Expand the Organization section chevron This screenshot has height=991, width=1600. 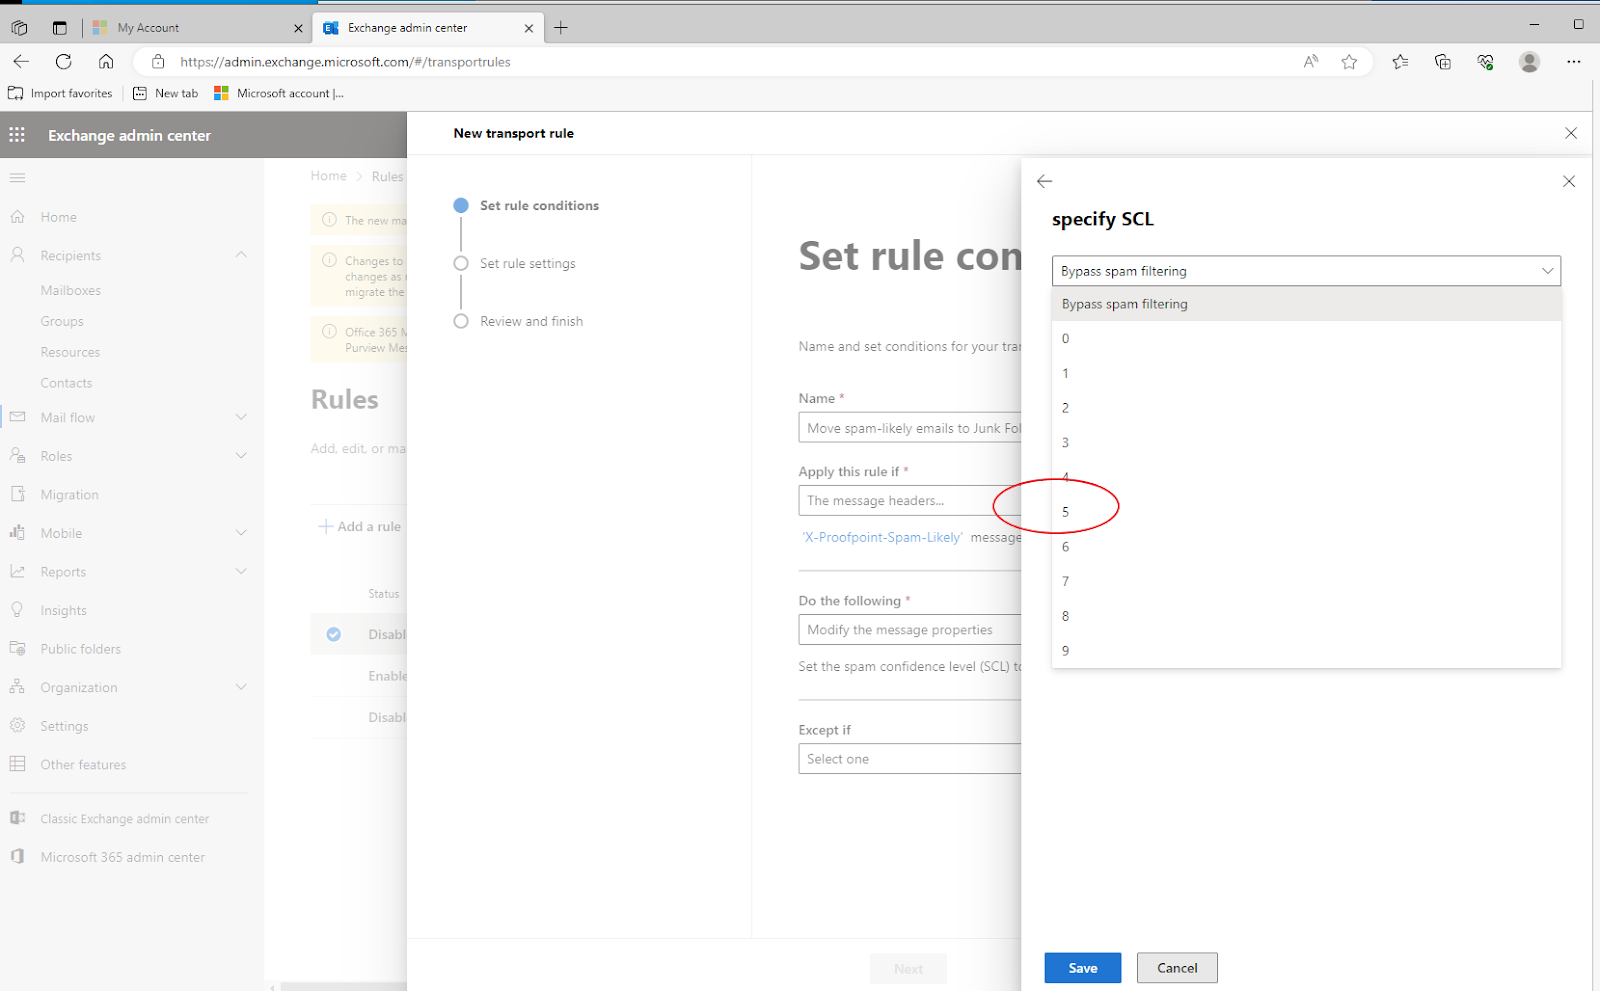tap(241, 687)
